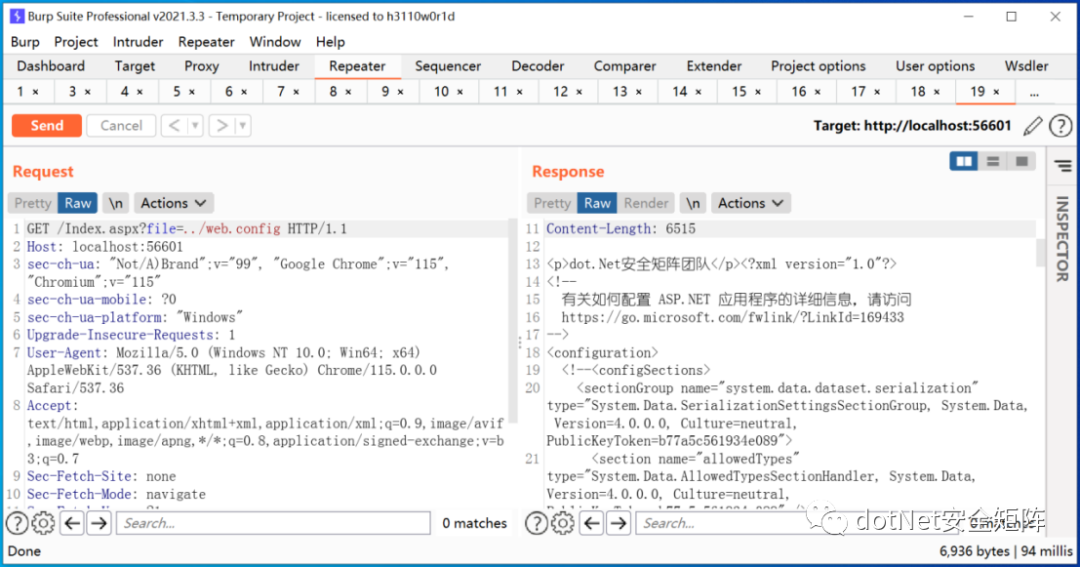Switch Response view to Pretty
The width and height of the screenshot is (1080, 567).
coord(552,203)
